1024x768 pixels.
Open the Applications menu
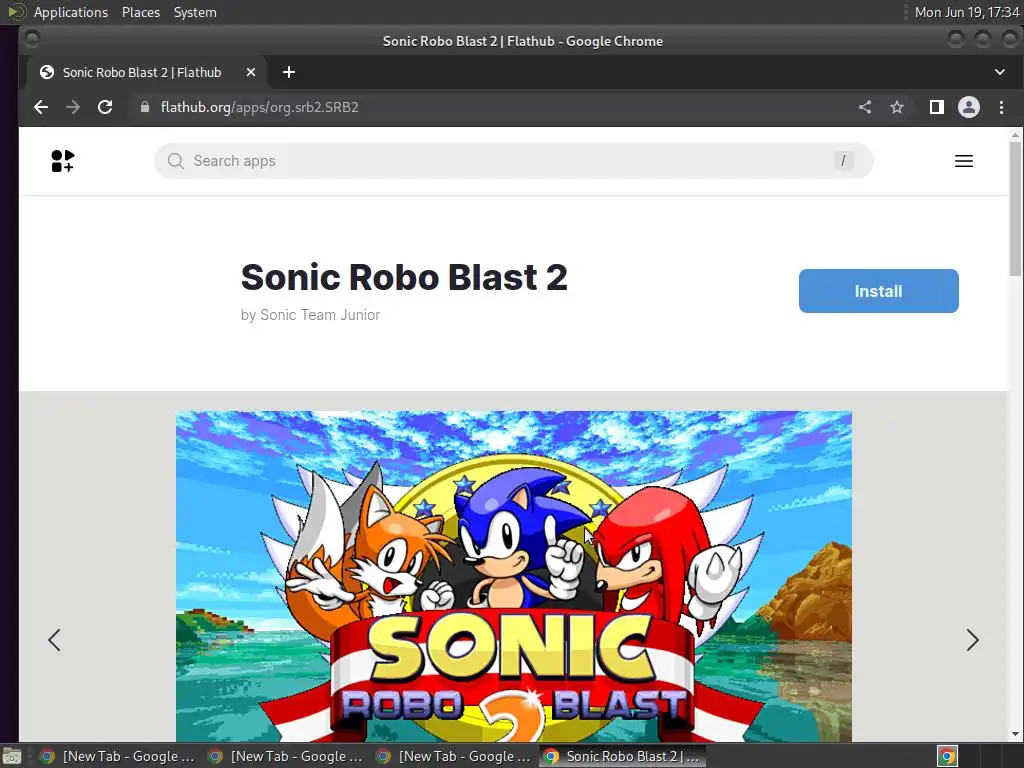[x=71, y=12]
